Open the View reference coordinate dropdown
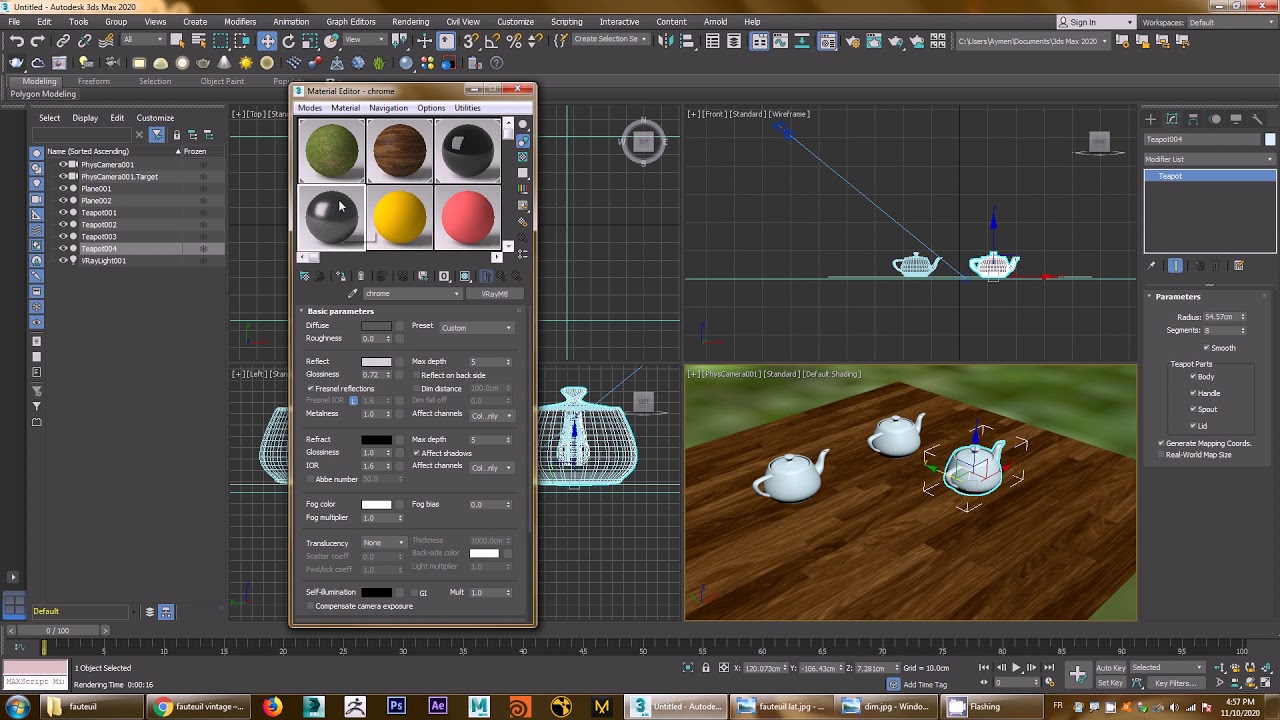 [x=364, y=40]
